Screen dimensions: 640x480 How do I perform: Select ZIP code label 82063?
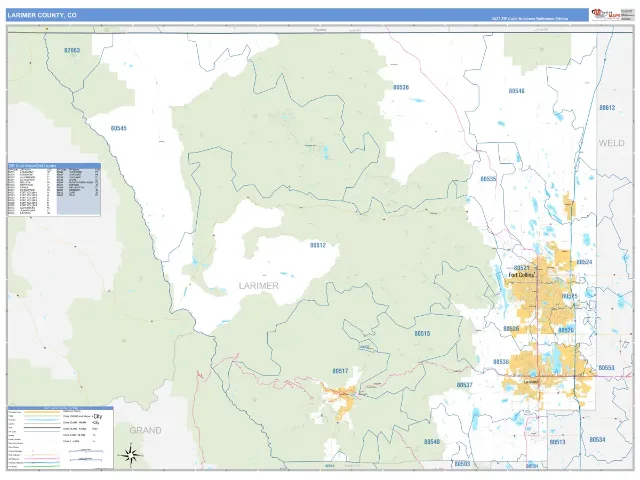(72, 51)
